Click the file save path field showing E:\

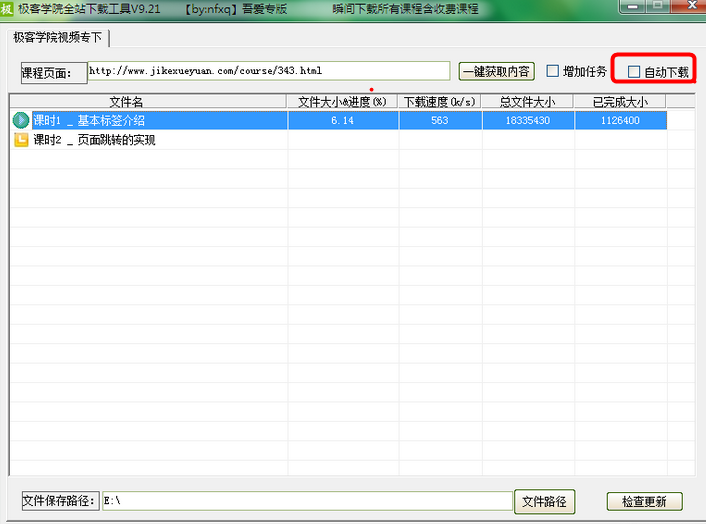(x=308, y=501)
